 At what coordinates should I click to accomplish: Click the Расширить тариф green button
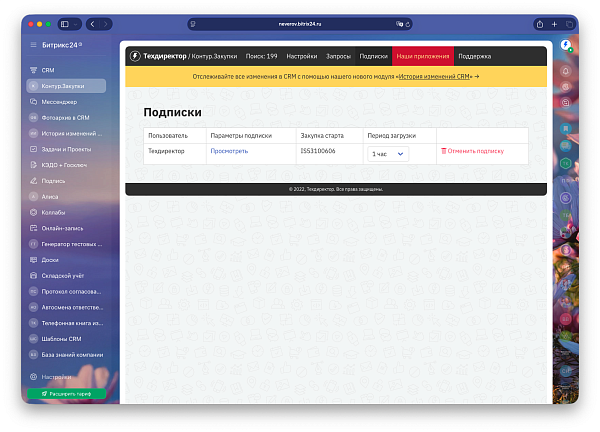coord(67,394)
